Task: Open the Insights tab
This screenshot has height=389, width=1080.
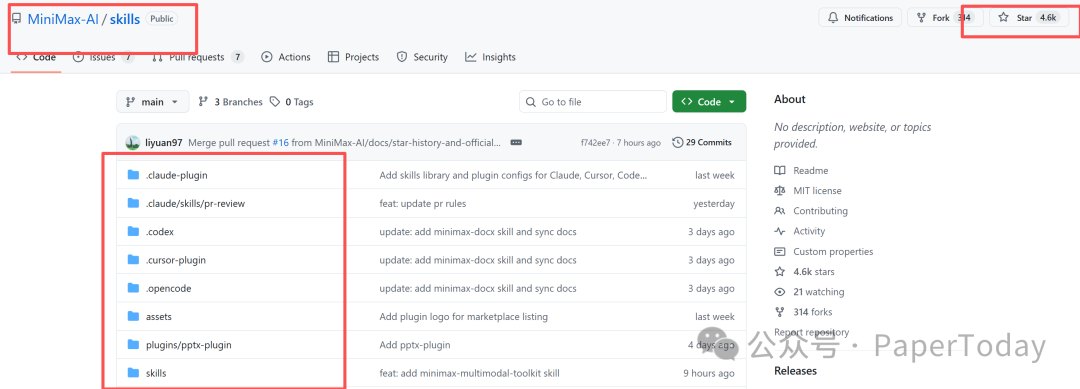Action: (490, 57)
